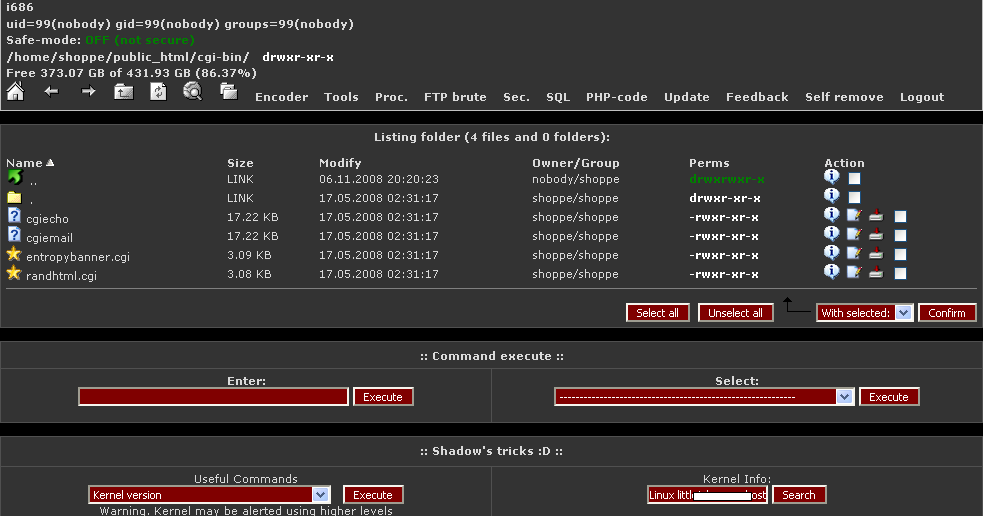Open the 'With selected:' dropdown
983x516 pixels.
(x=865, y=313)
